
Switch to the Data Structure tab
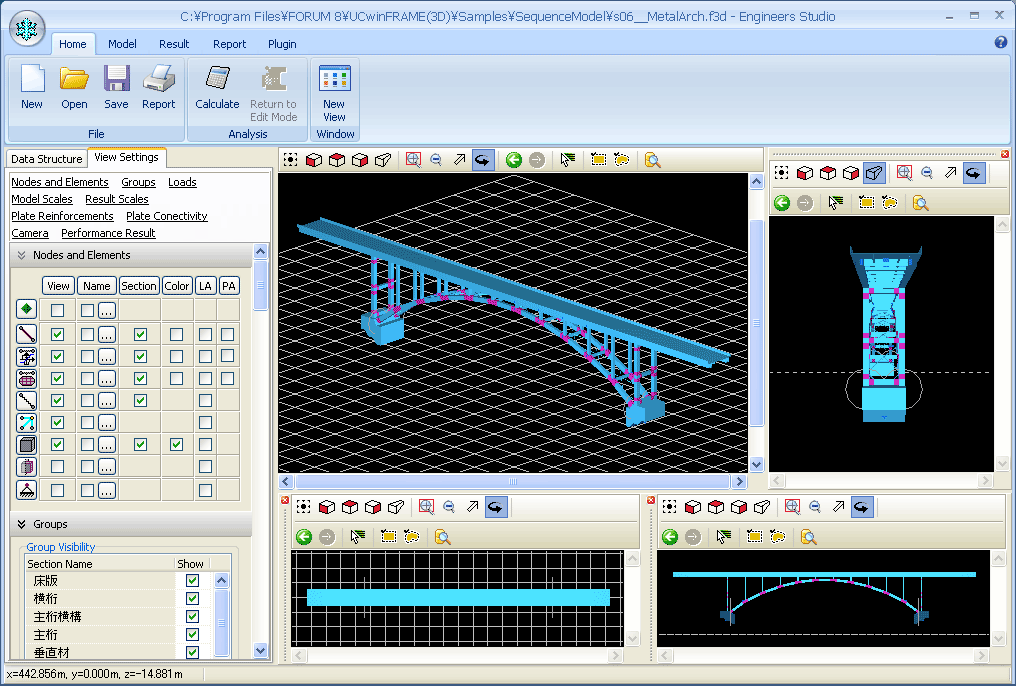tap(47, 159)
